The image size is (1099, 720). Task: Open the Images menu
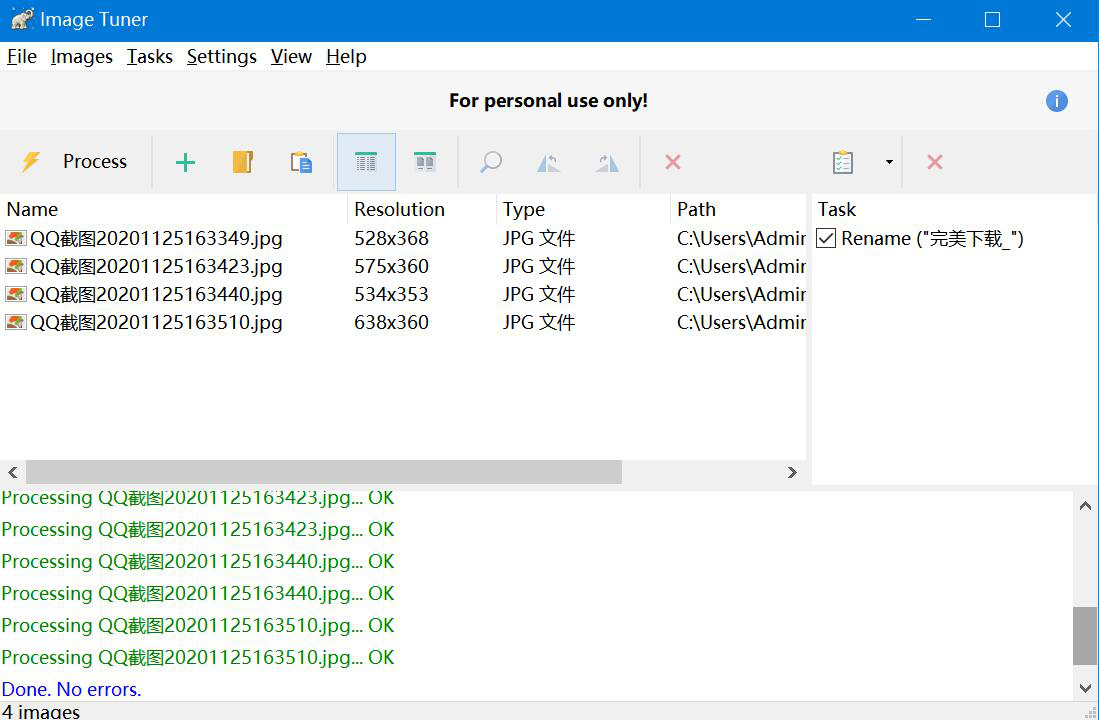81,57
